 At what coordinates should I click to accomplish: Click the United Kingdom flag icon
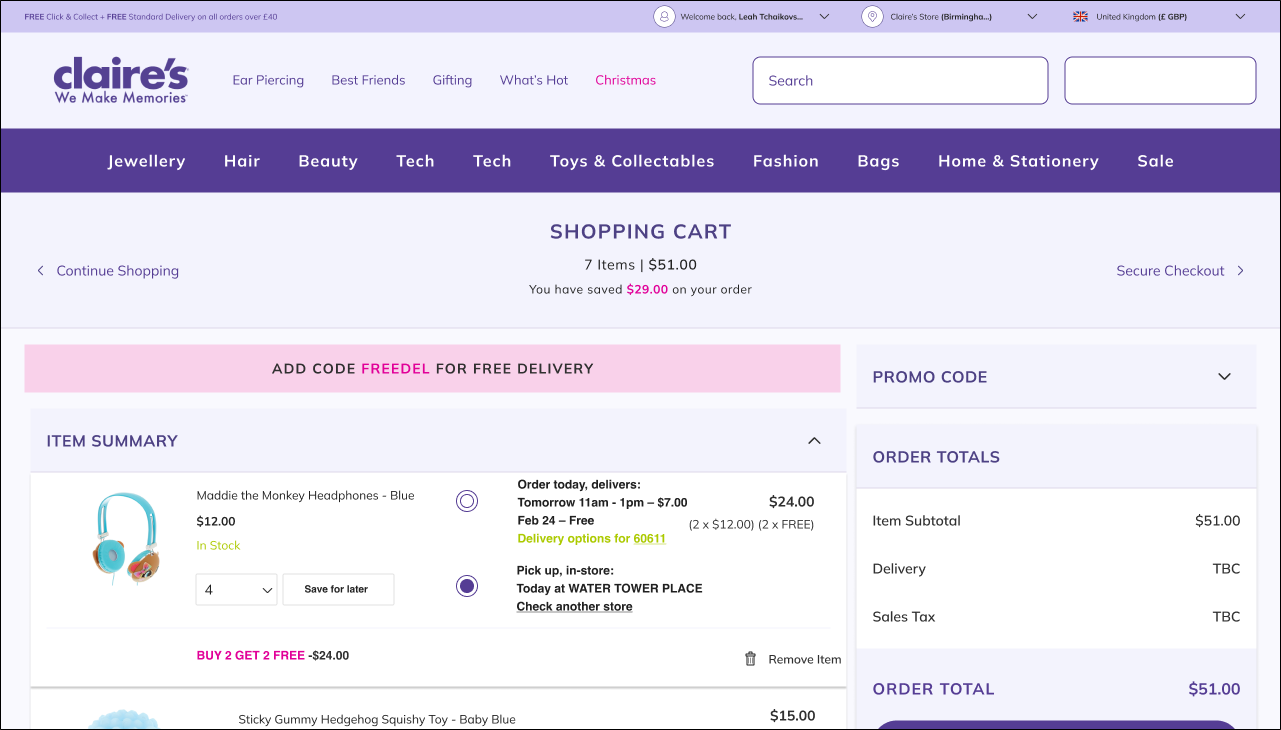1080,16
